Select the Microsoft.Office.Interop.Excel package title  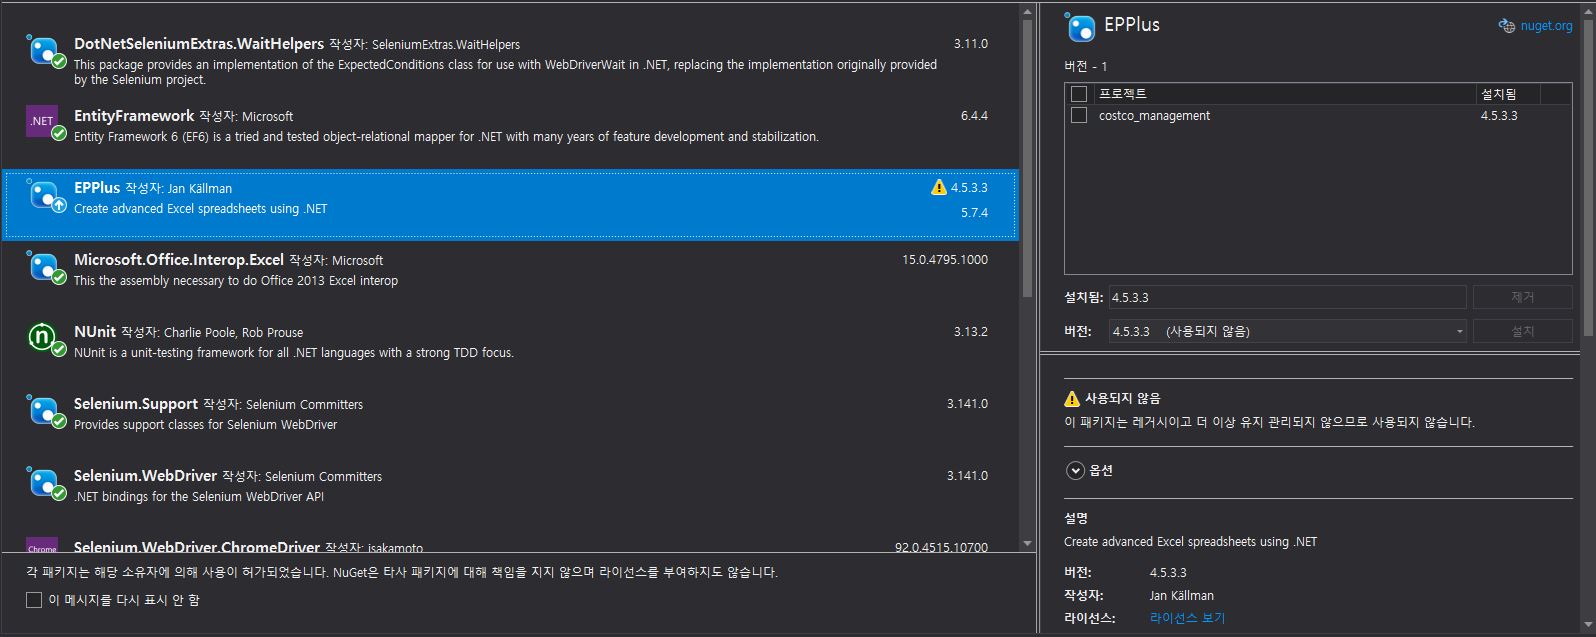179,260
